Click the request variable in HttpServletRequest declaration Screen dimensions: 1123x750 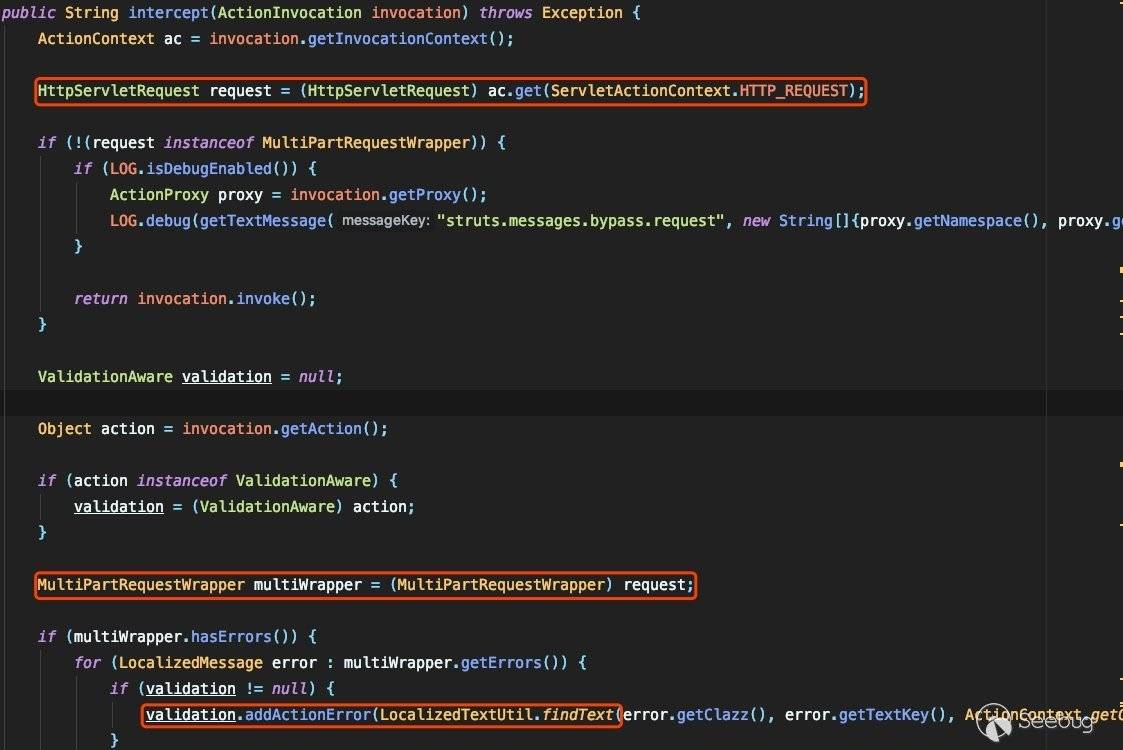pos(241,91)
